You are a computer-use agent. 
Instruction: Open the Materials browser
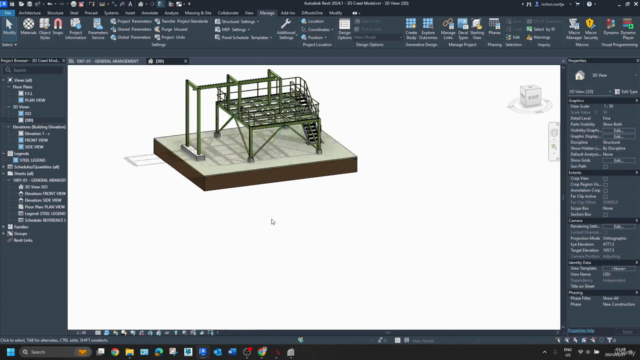28,28
